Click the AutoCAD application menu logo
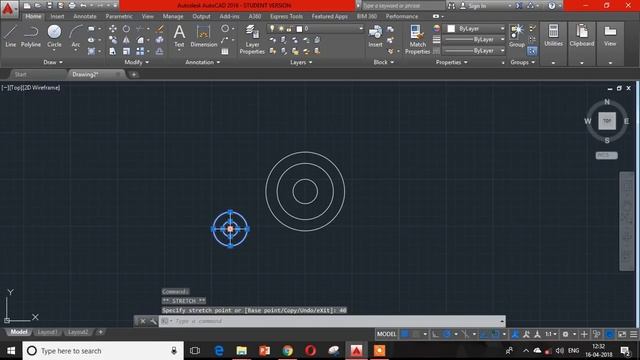This screenshot has height=360, width=640. [8, 8]
